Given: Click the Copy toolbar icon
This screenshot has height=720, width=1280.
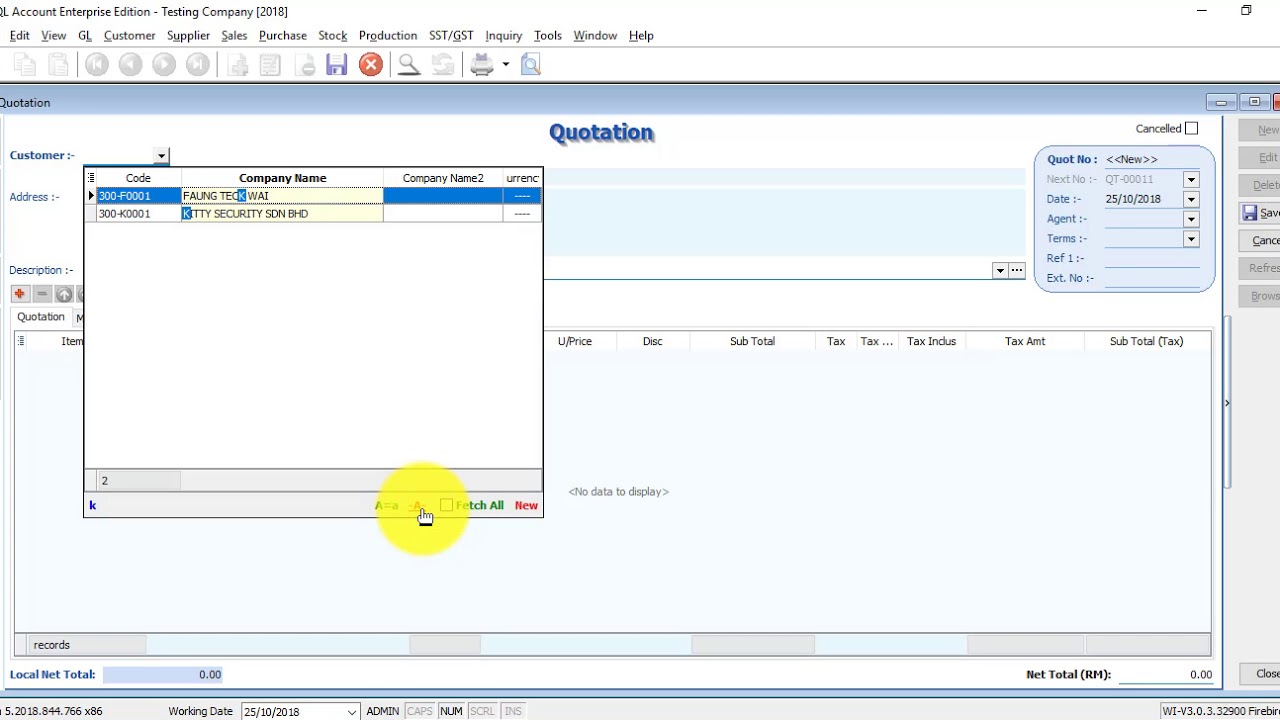Looking at the screenshot, I should [25, 65].
